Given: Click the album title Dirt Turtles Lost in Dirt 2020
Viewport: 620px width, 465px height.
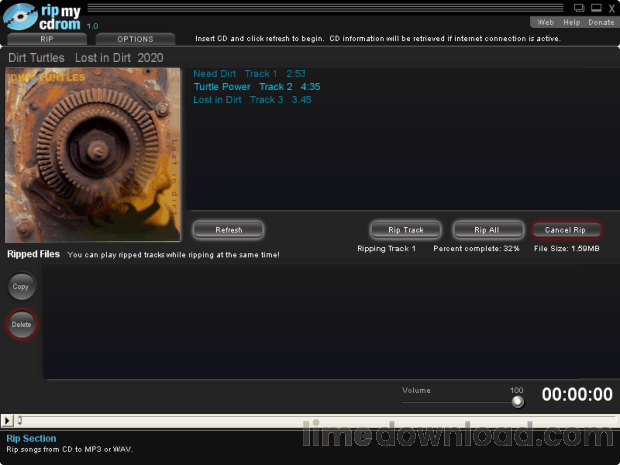Looking at the screenshot, I should pos(86,58).
